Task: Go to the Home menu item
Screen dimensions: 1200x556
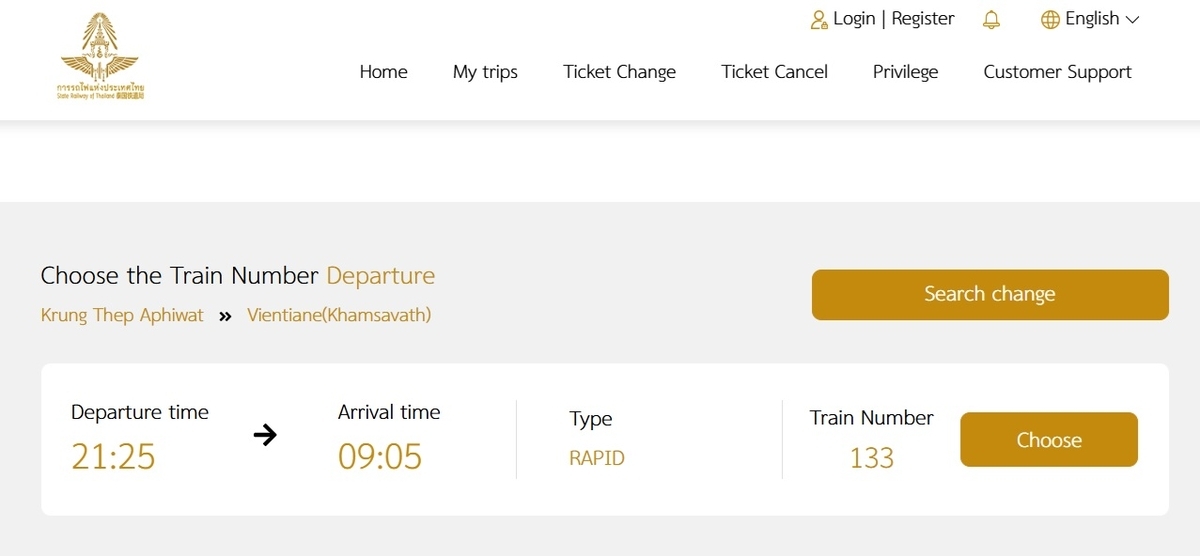Action: 384,71
